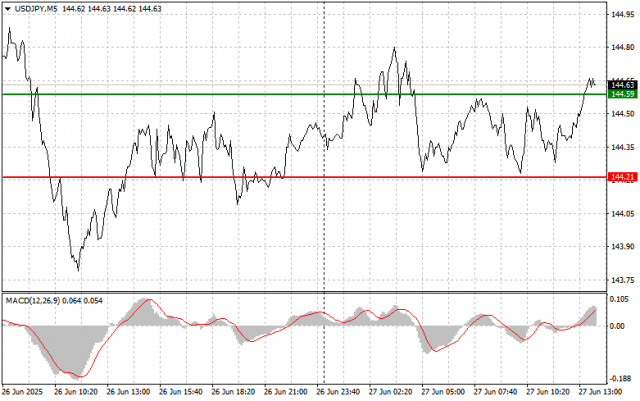
Task: Select the red horizontal line at 144.21
Action: pyautogui.click(x=304, y=177)
